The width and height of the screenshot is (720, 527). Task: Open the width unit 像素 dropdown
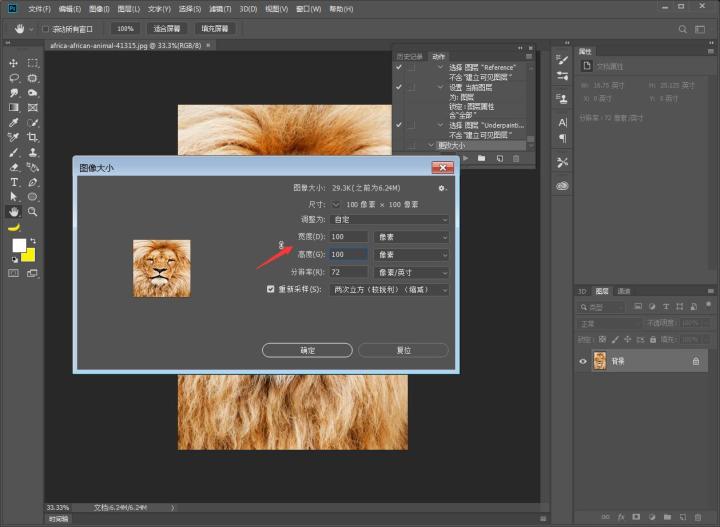[411, 237]
